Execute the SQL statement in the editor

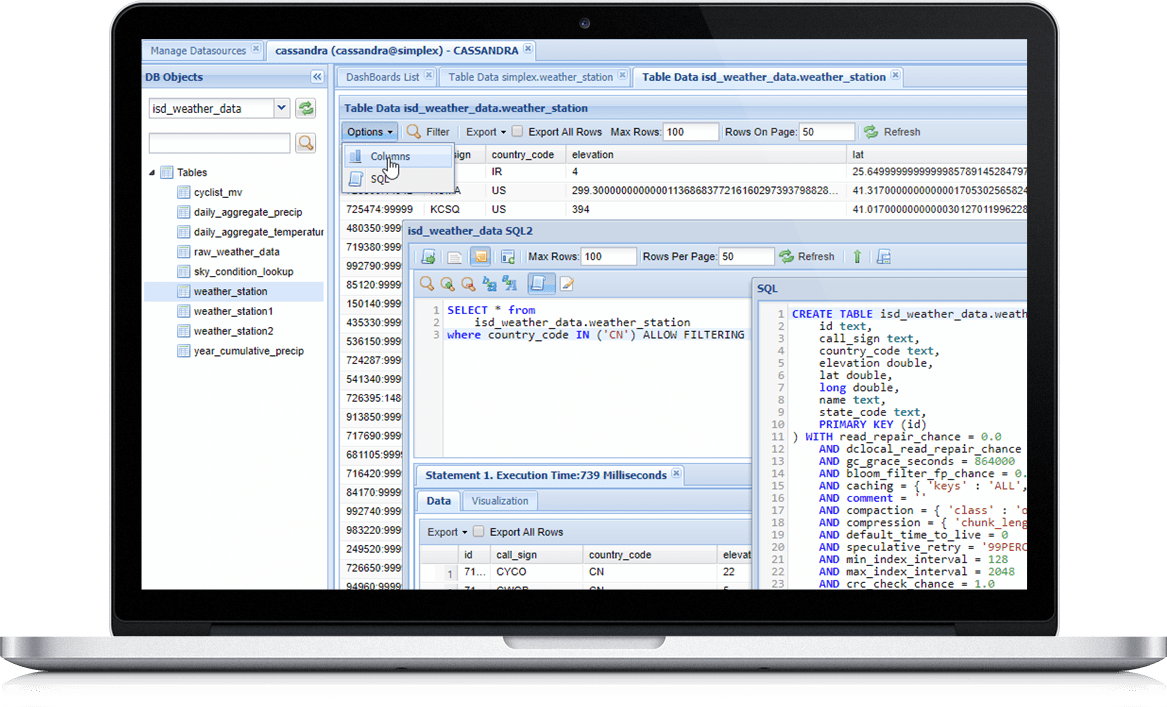428,256
